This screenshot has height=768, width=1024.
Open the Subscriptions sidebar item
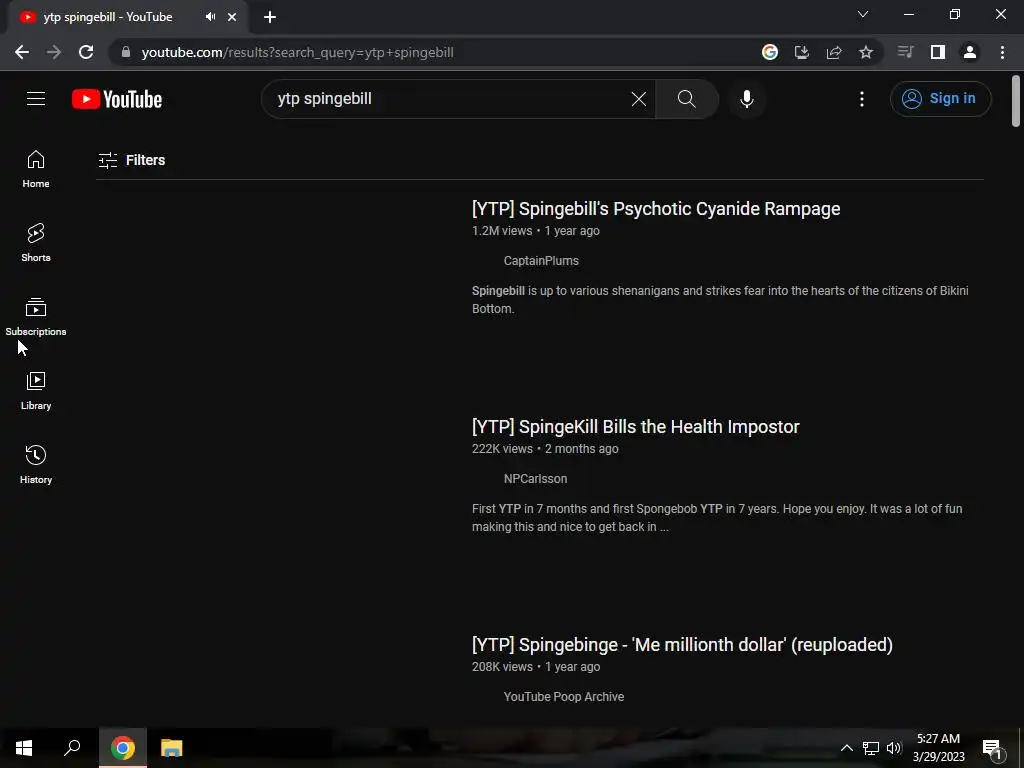(x=36, y=317)
